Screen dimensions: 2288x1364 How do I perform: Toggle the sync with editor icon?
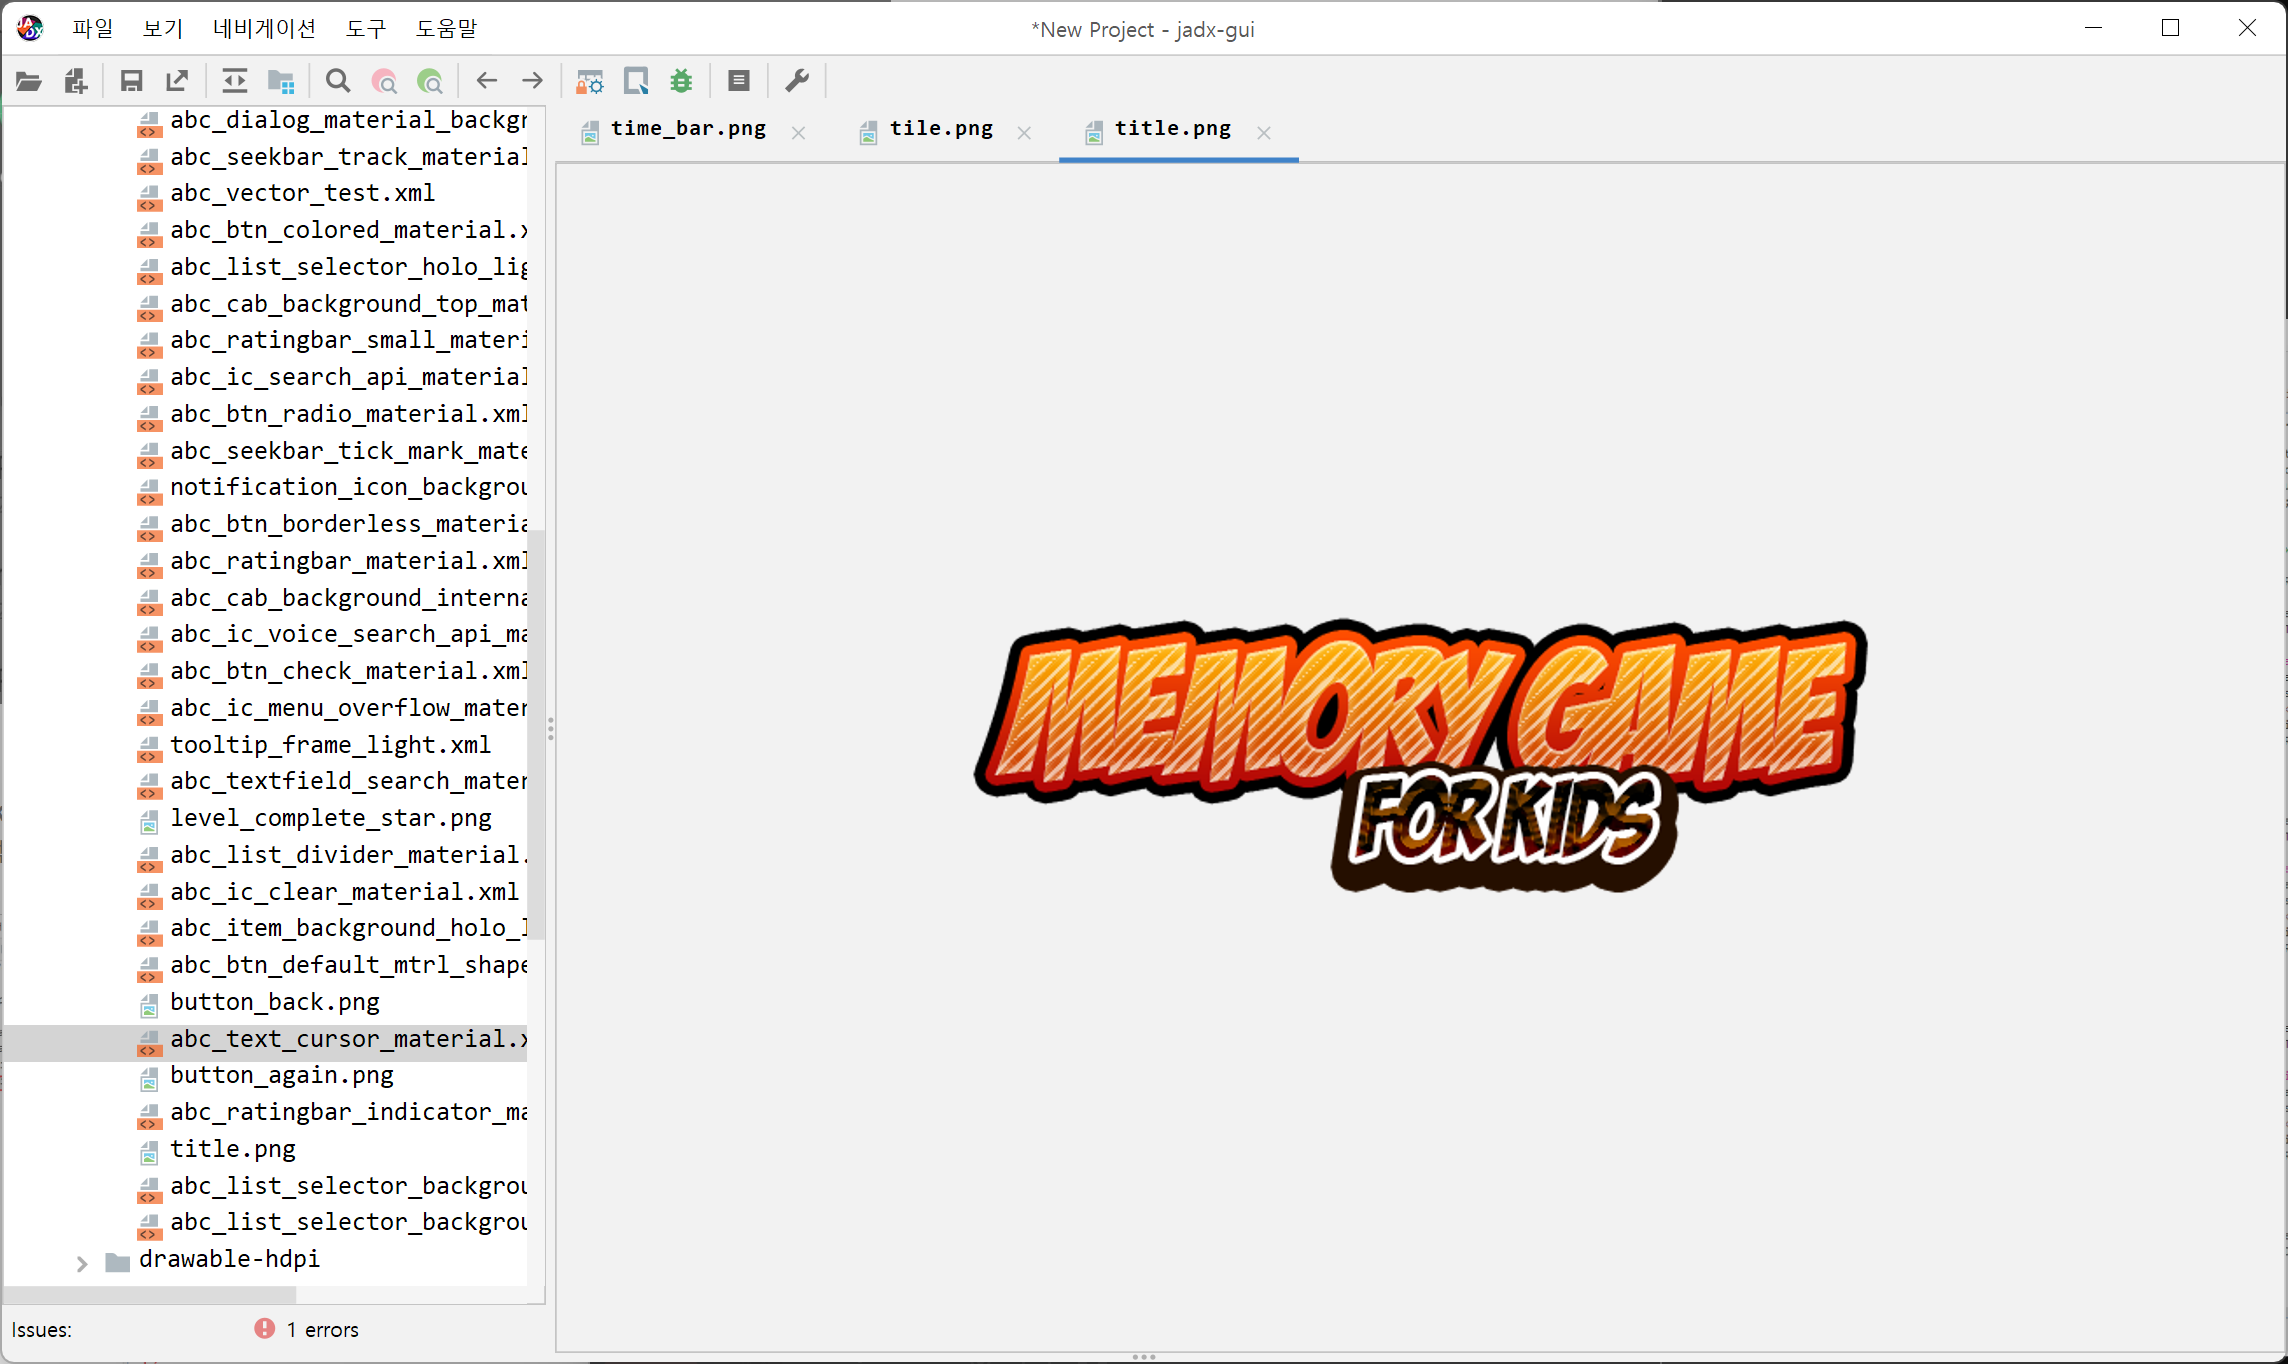[235, 81]
